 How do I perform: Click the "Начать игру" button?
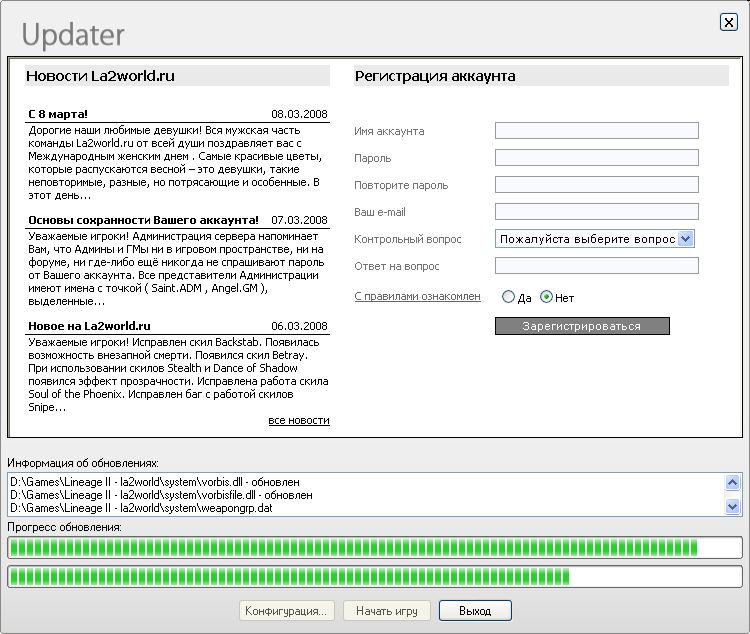387,611
